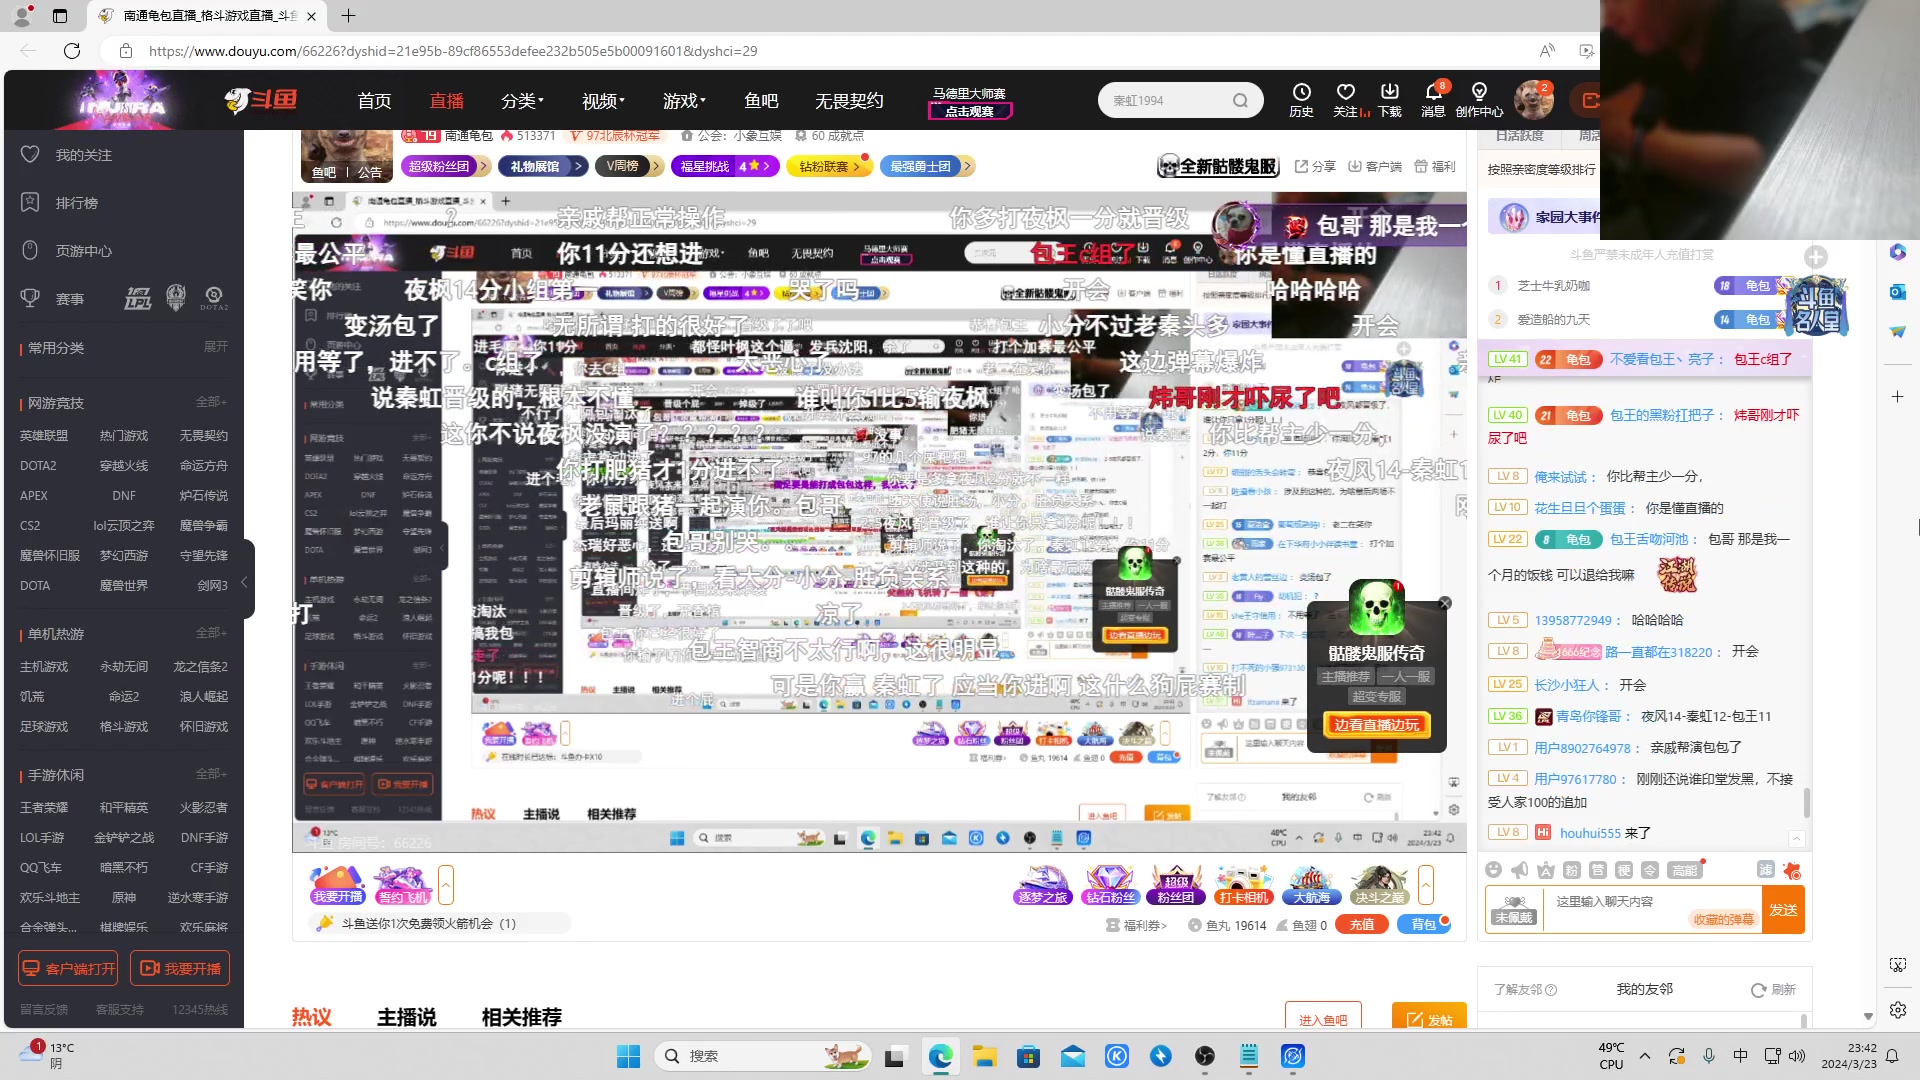The height and width of the screenshot is (1080, 1920).
Task: Open the 历史 history icon in header
Action: (x=1301, y=99)
